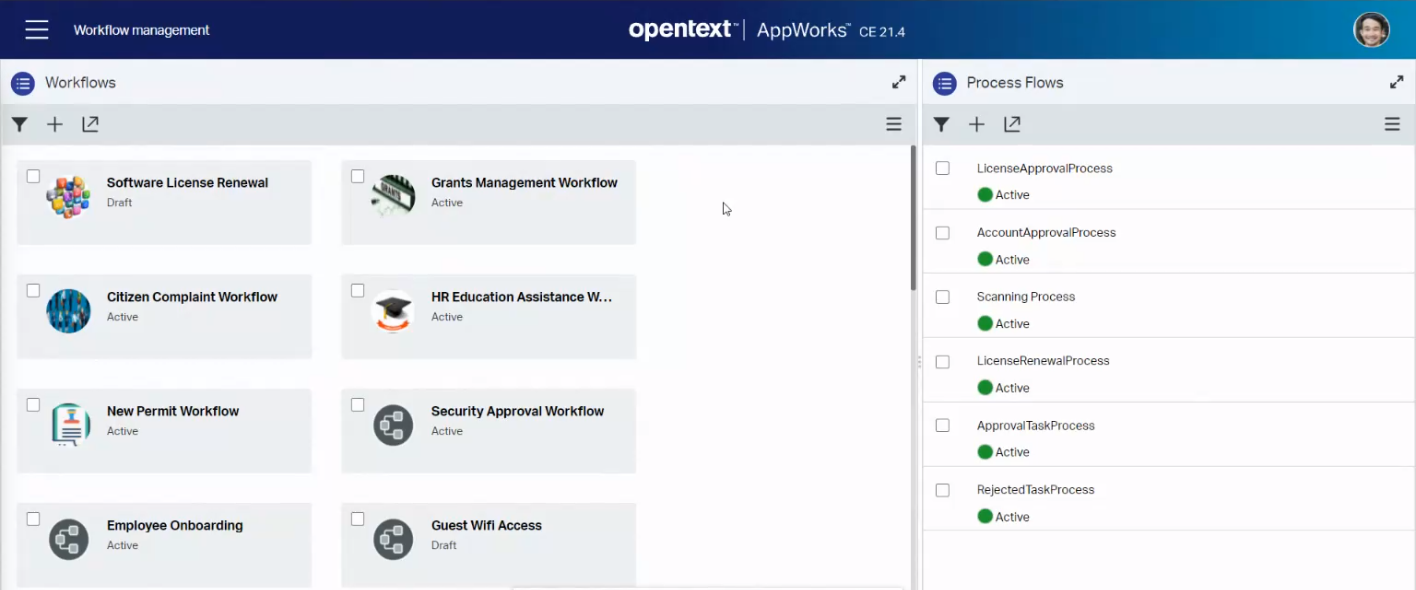Click the user profile avatar
The image size is (1416, 590).
[x=1371, y=30]
